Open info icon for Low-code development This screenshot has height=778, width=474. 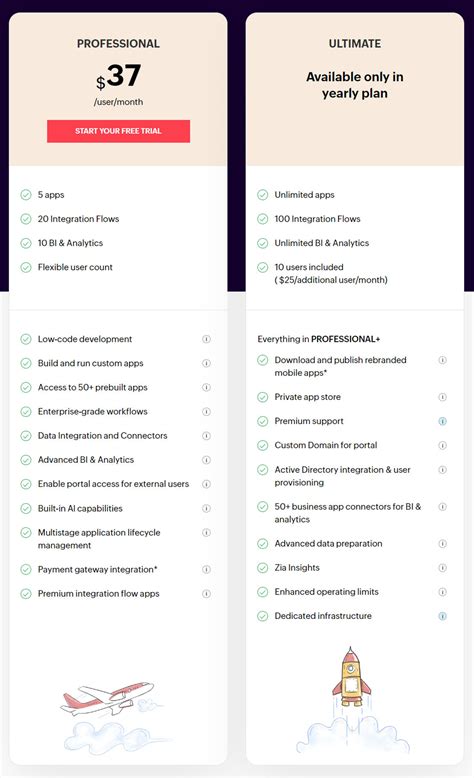(x=206, y=339)
